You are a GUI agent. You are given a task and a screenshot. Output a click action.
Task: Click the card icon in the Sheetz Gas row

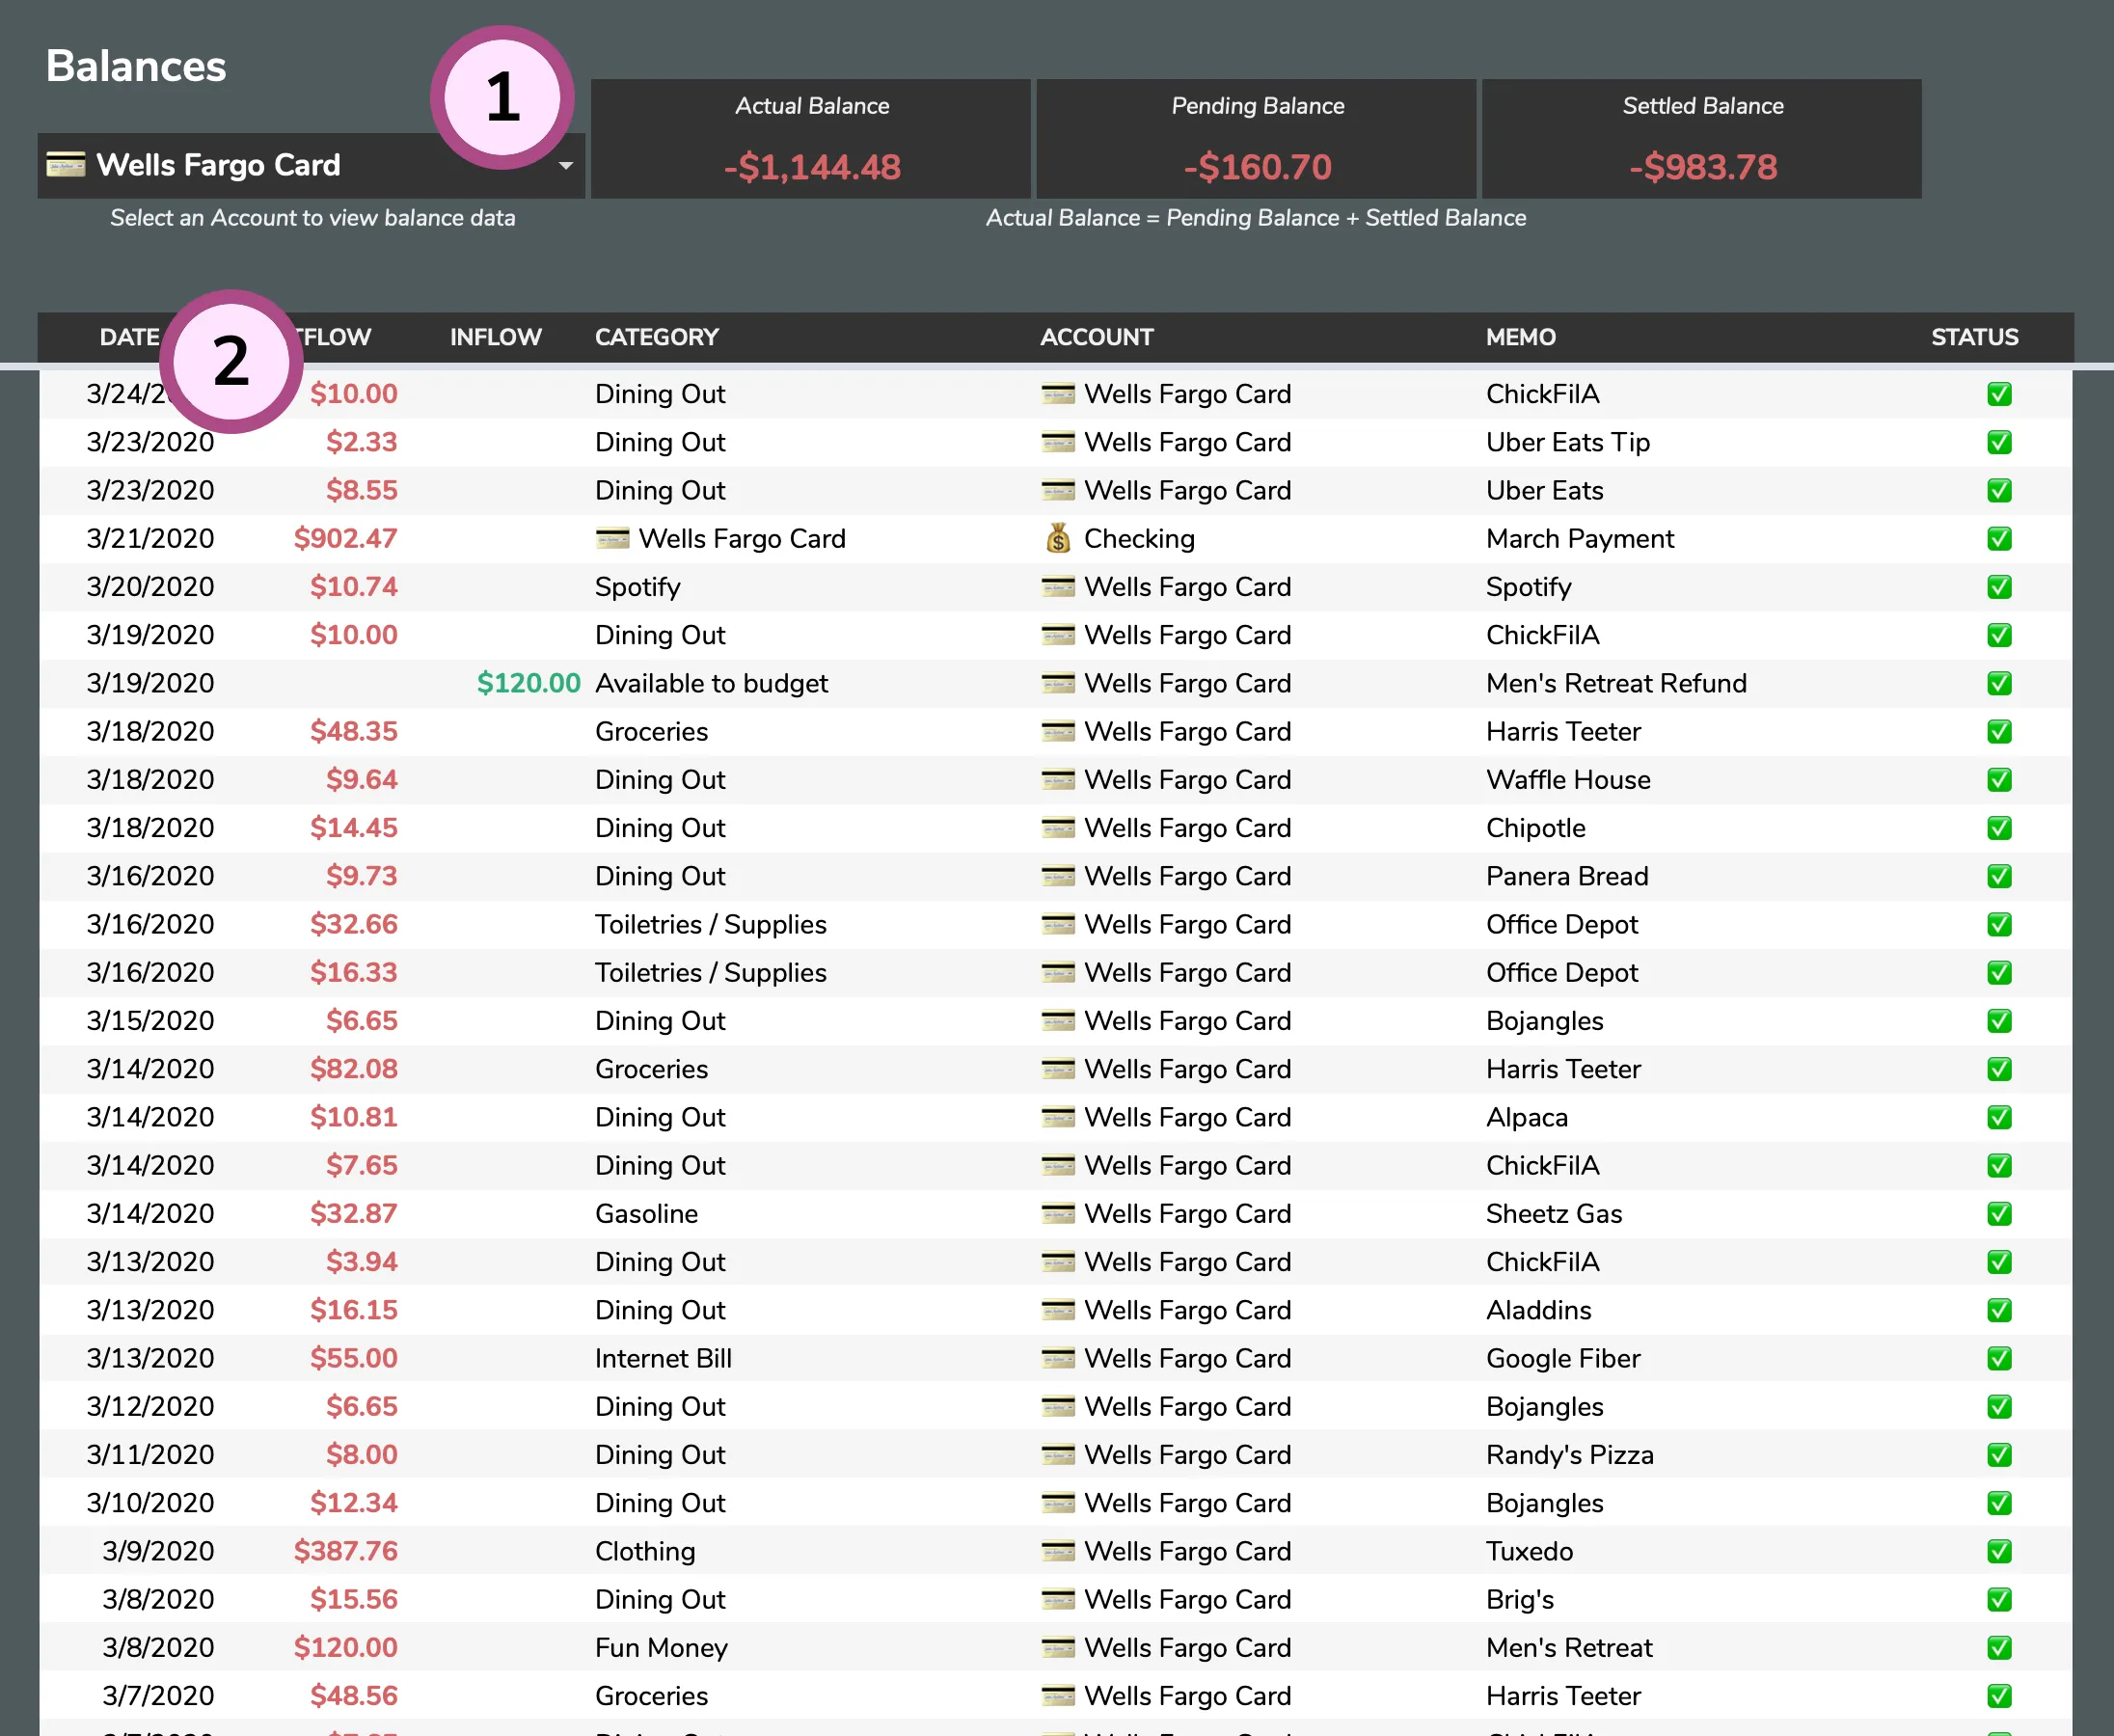[1058, 1214]
